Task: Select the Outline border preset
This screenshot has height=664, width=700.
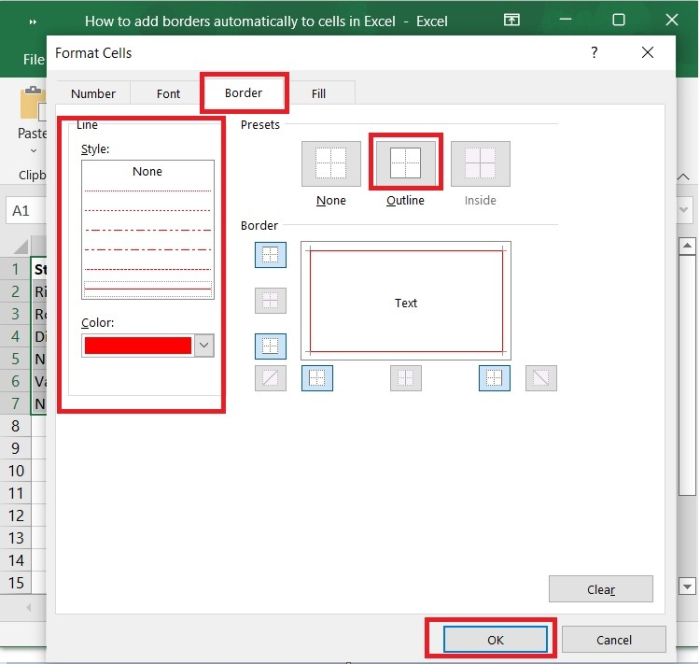Action: point(405,164)
